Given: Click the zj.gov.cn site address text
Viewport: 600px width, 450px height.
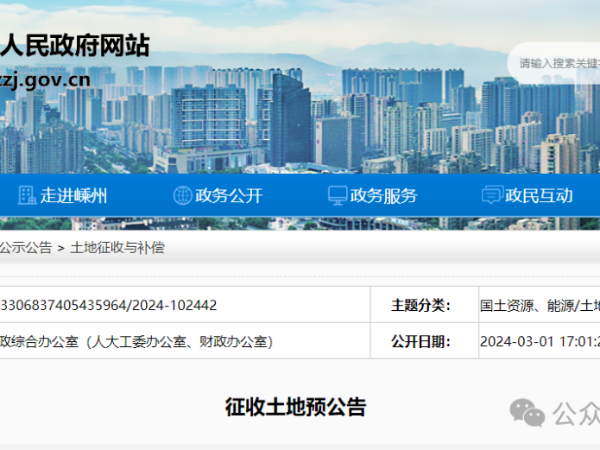Looking at the screenshot, I should (x=45, y=78).
